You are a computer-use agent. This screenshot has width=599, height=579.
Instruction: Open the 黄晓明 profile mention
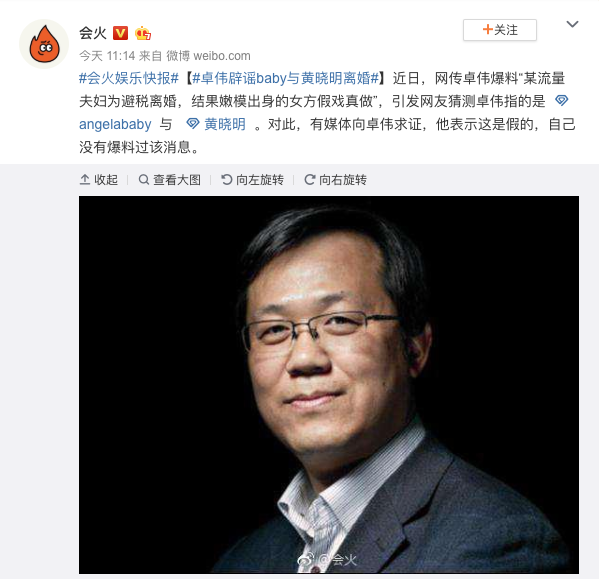point(225,124)
